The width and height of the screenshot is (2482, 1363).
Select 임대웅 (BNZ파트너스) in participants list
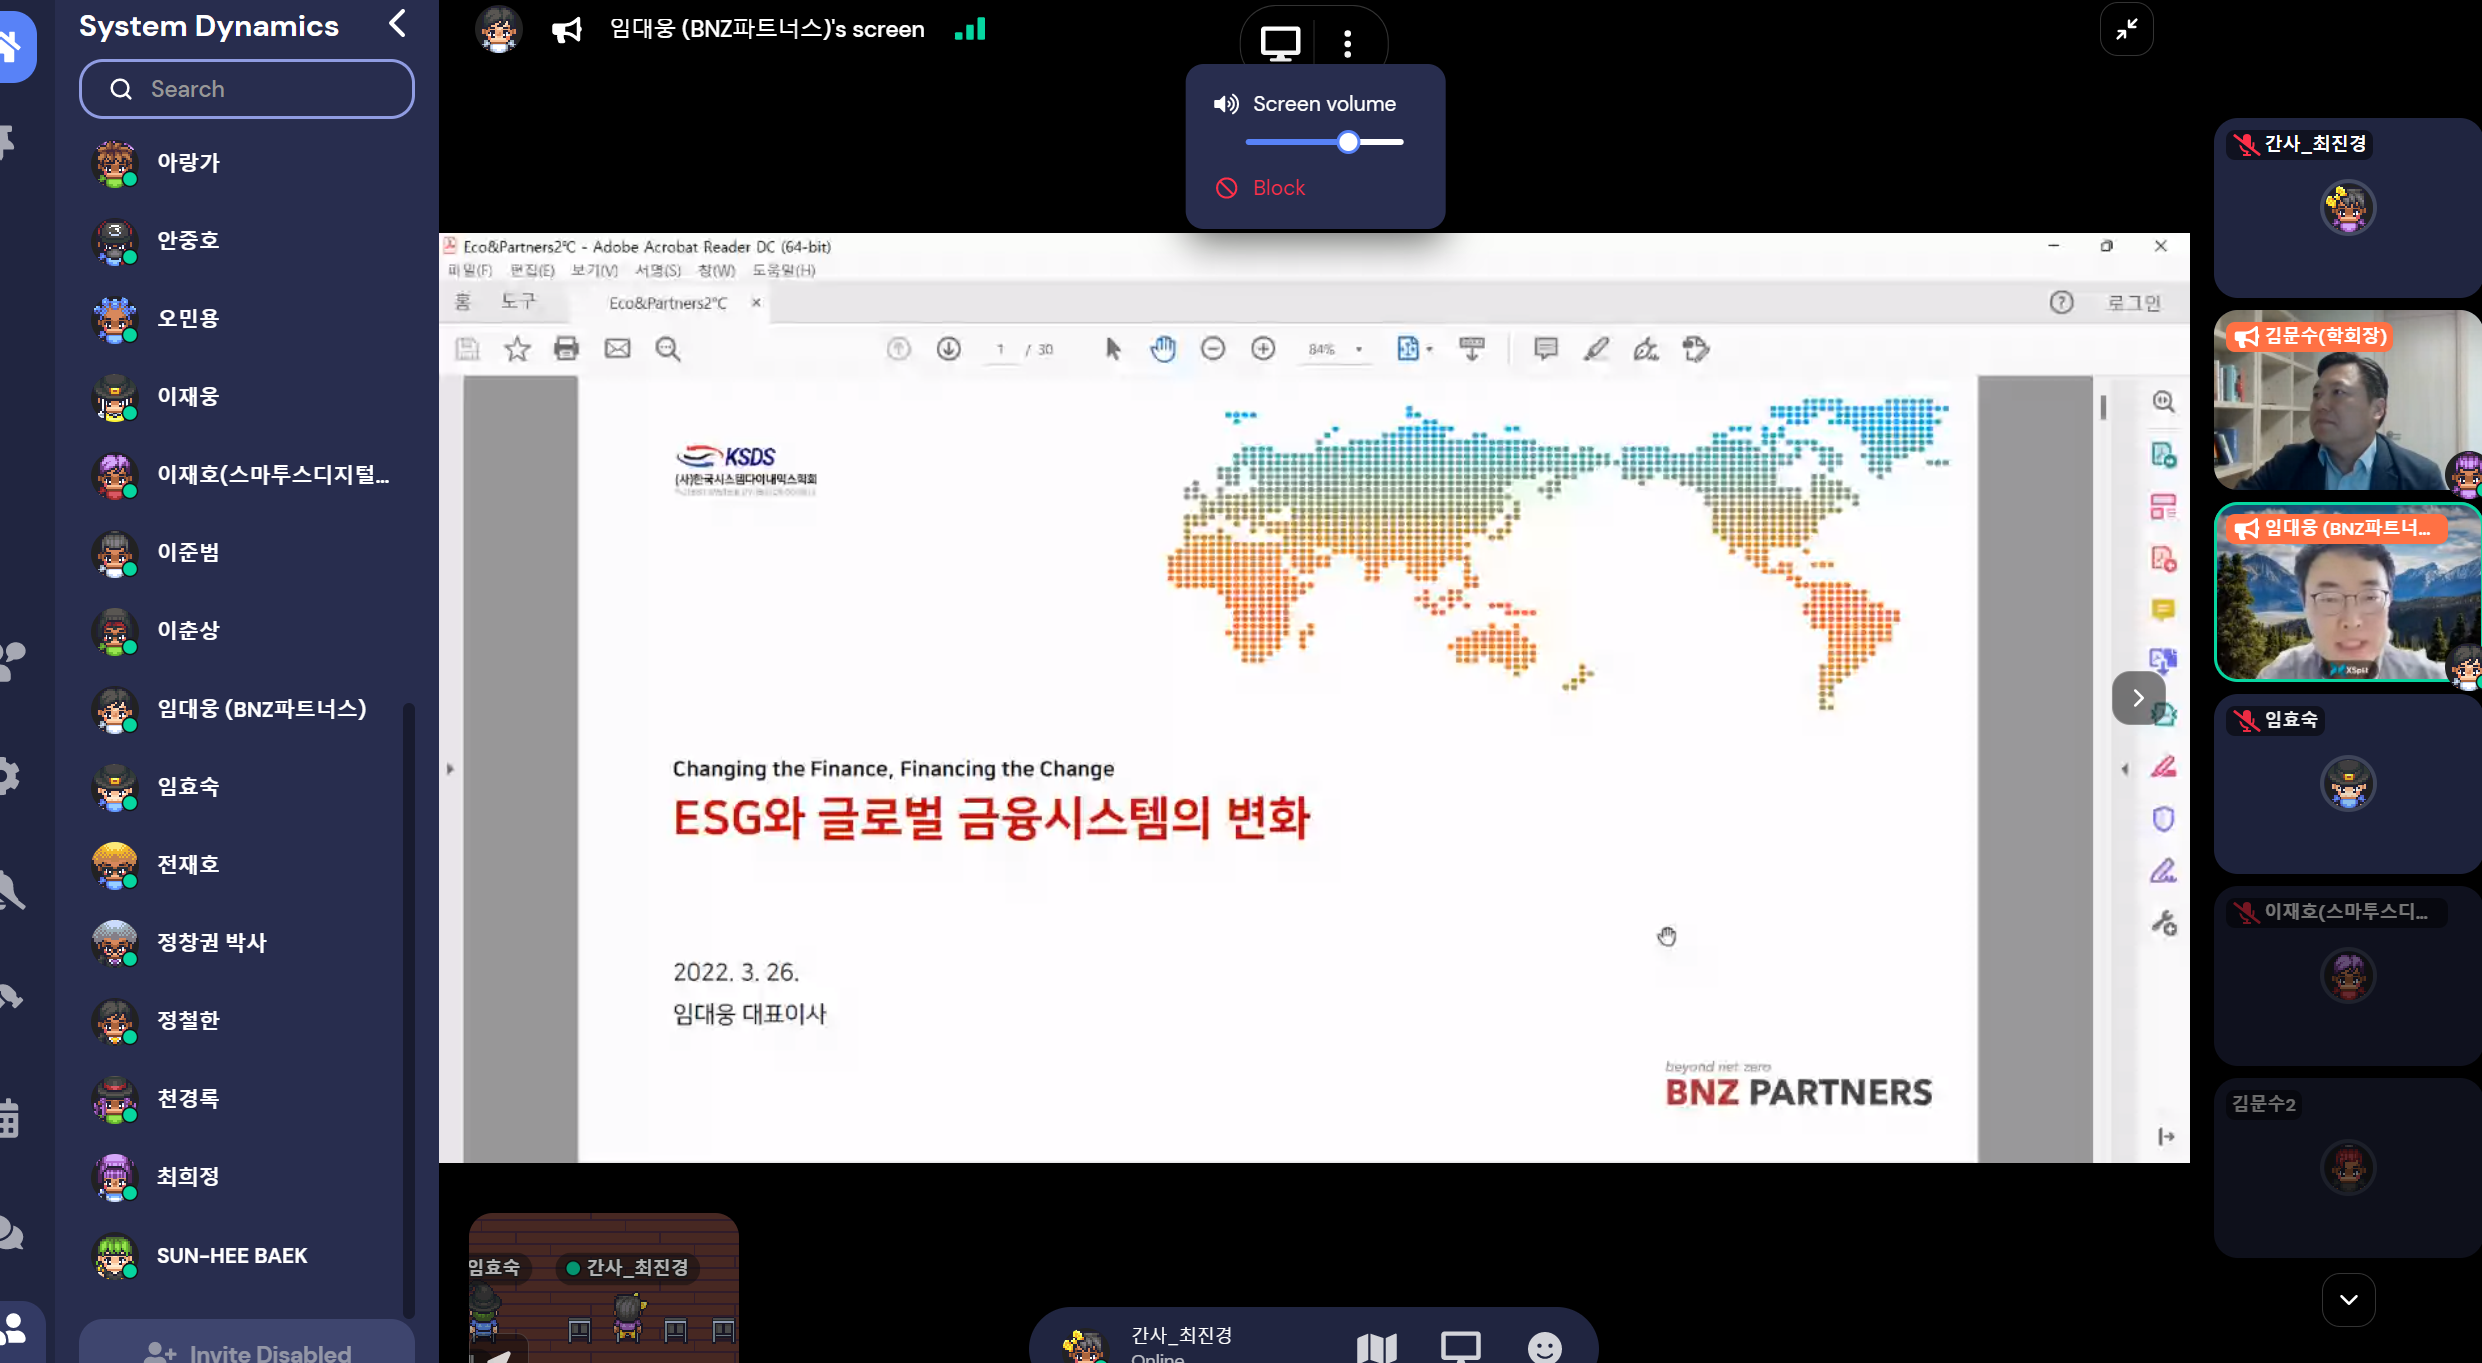[x=260, y=709]
